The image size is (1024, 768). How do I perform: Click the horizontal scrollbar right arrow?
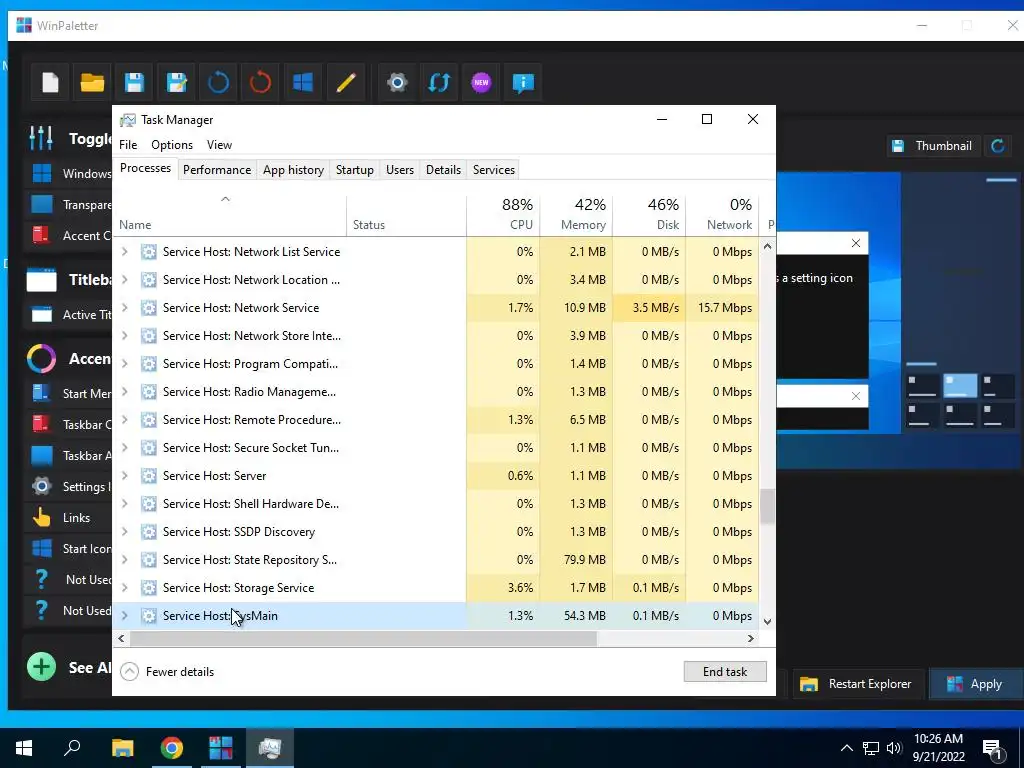tap(751, 639)
